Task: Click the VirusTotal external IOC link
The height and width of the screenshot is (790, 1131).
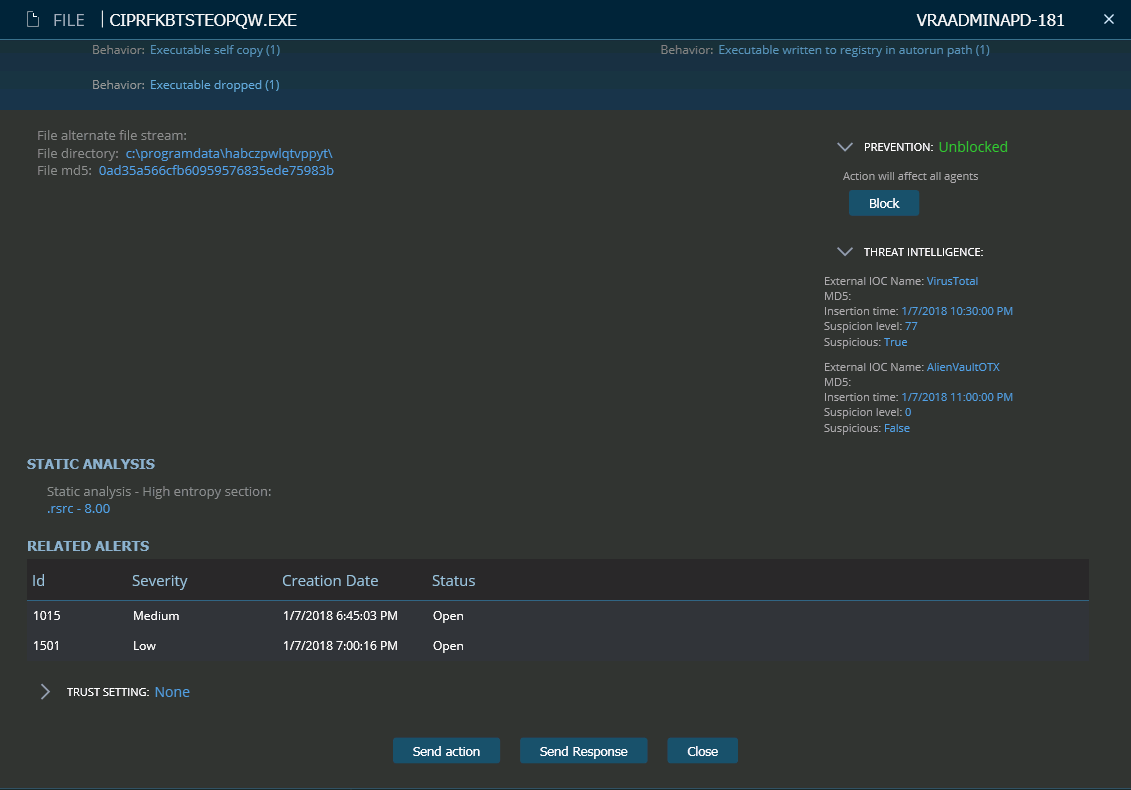Action: click(952, 281)
